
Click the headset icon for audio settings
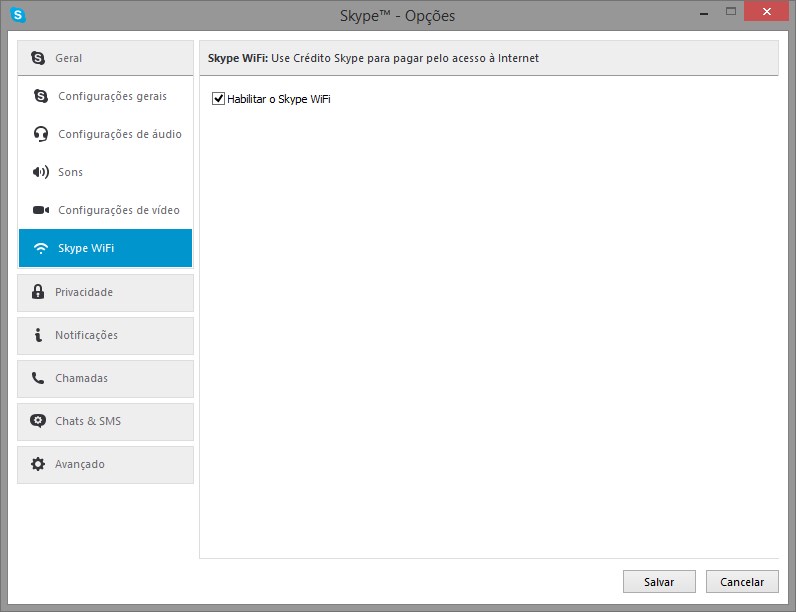pyautogui.click(x=41, y=134)
